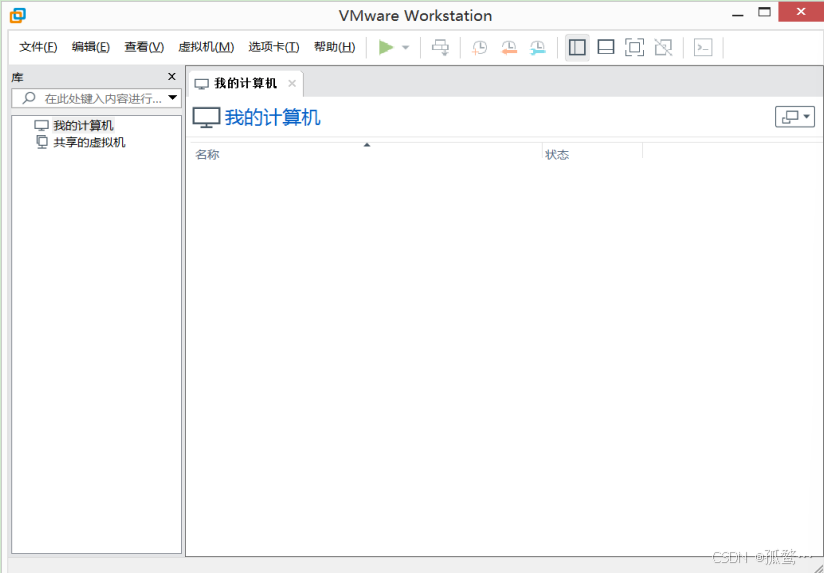Open the 帮助(H) menu
824x573 pixels.
(x=335, y=47)
